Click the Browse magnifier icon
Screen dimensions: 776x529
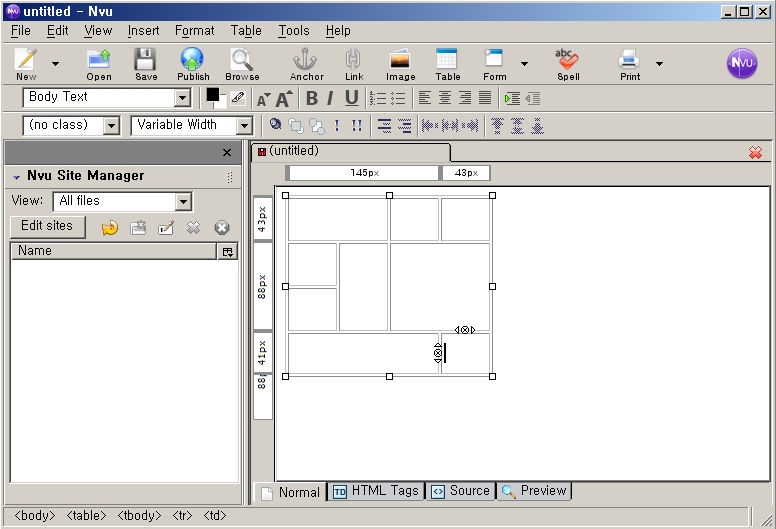click(x=242, y=59)
